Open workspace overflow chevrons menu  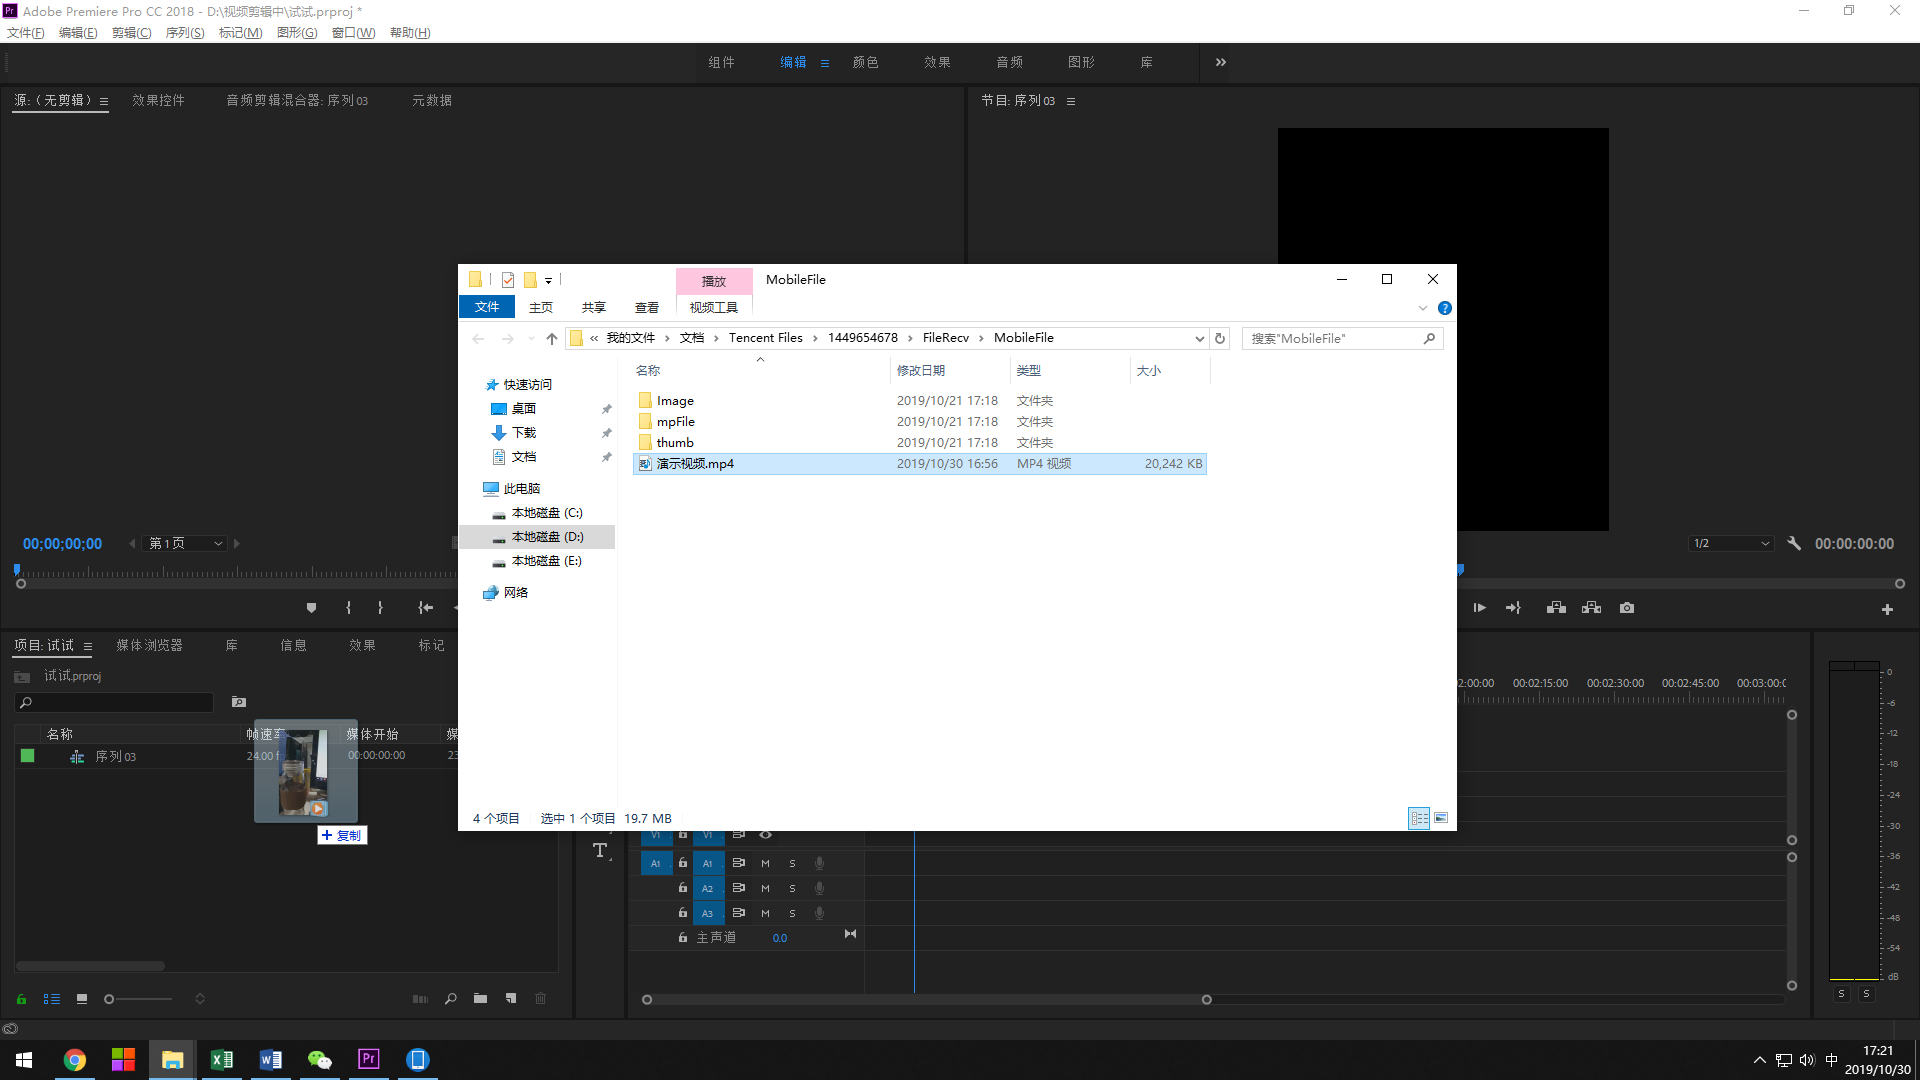click(x=1221, y=62)
